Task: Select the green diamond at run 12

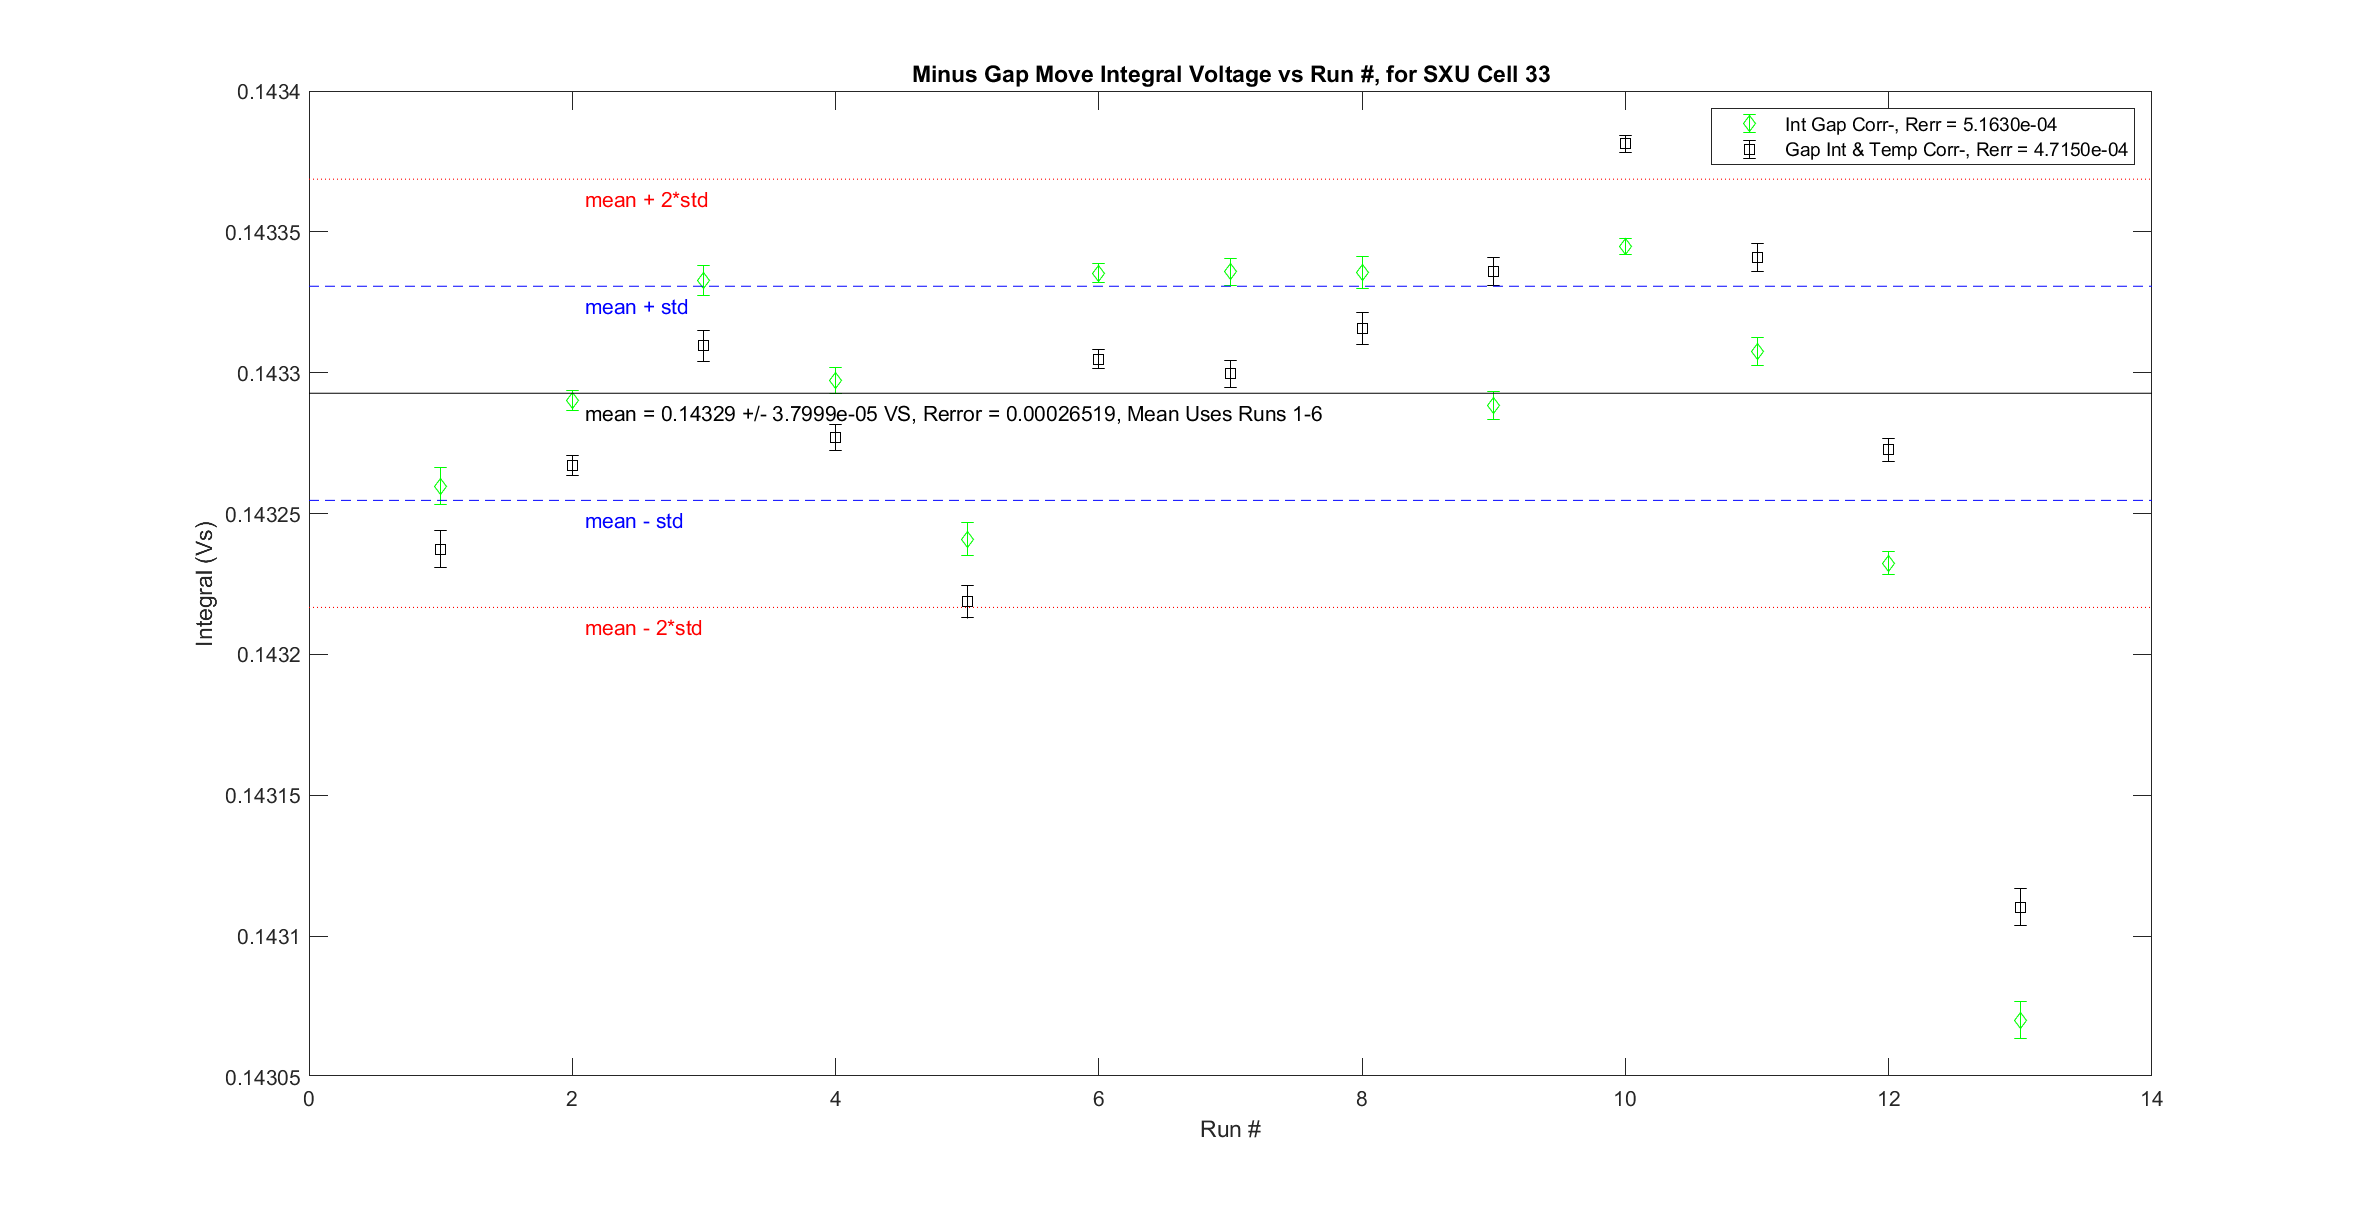Action: 1888,564
